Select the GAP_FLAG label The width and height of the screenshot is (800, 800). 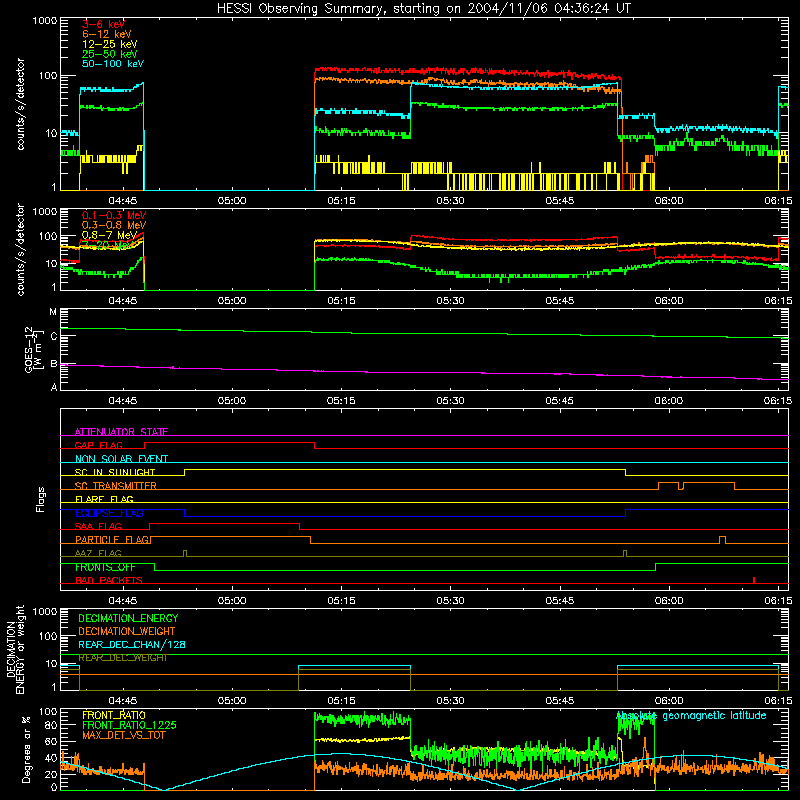[x=98, y=445]
